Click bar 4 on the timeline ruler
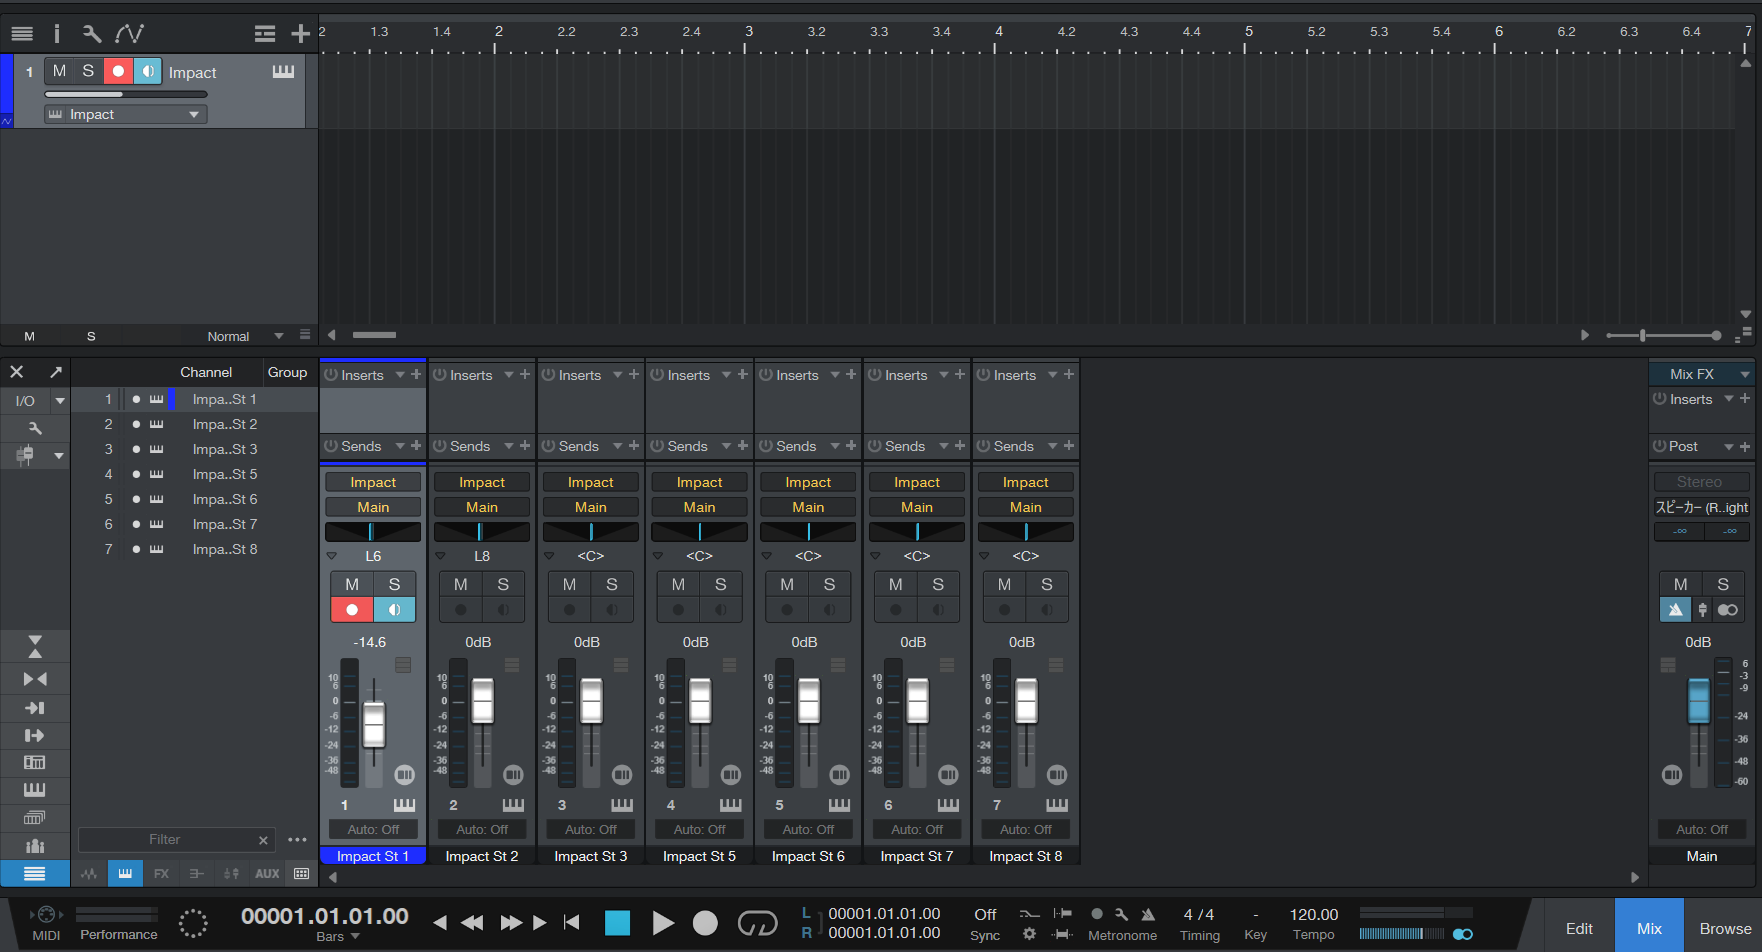 tap(998, 32)
